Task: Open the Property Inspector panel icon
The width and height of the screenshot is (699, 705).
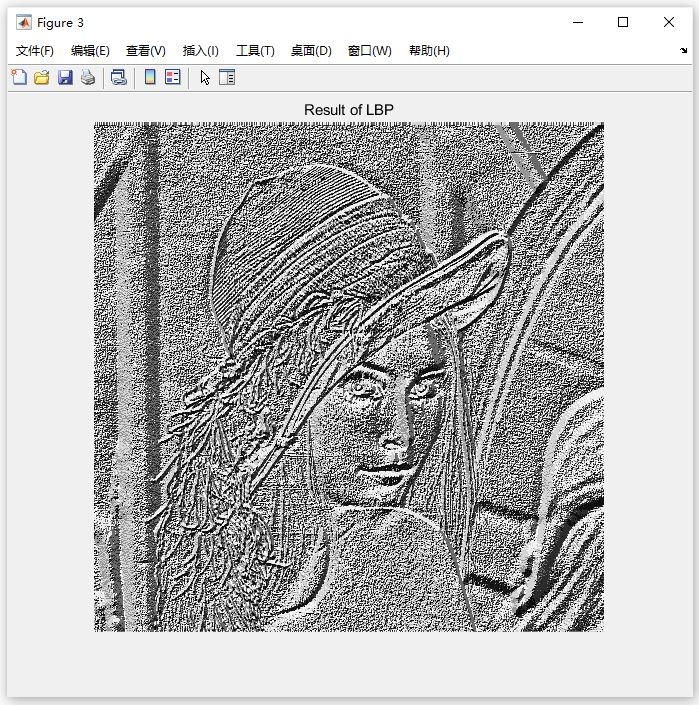Action: pos(227,77)
